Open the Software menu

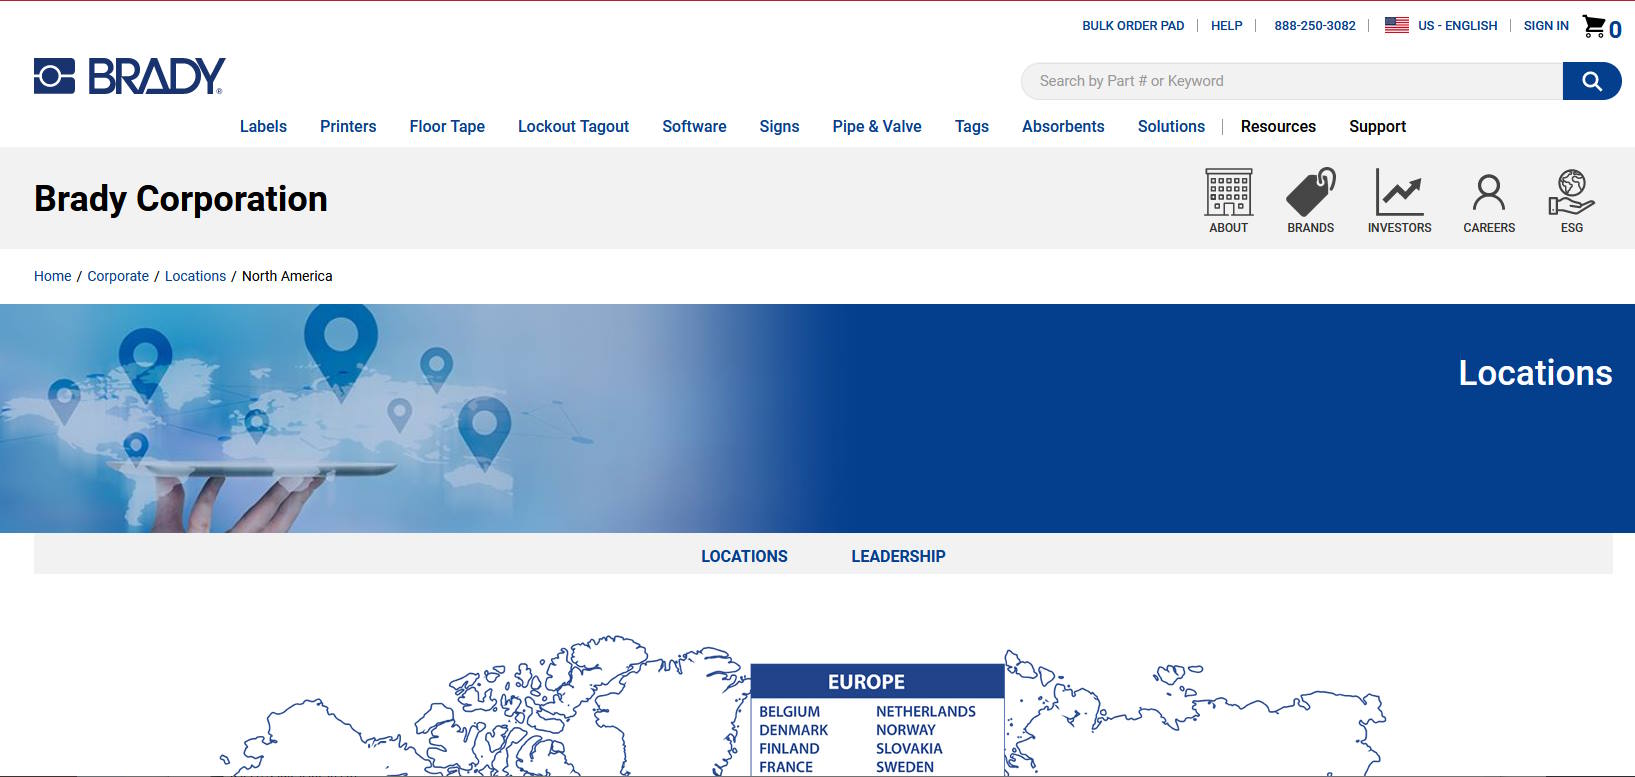tap(694, 126)
